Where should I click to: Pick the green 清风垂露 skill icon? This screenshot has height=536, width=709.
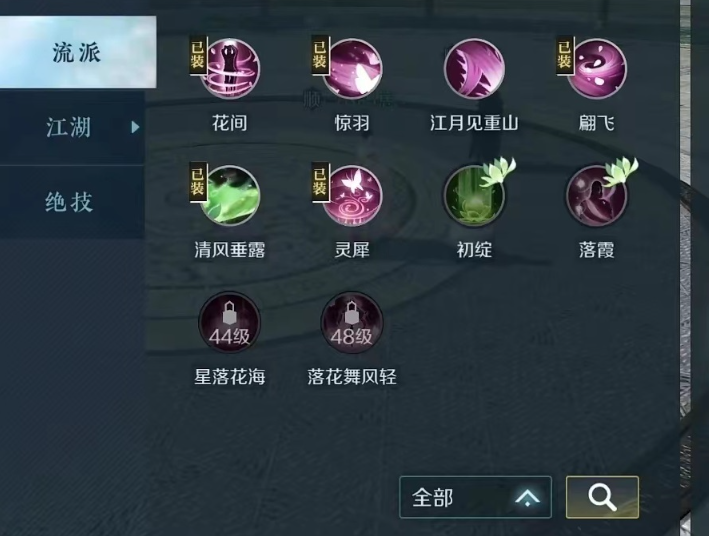[x=230, y=195]
